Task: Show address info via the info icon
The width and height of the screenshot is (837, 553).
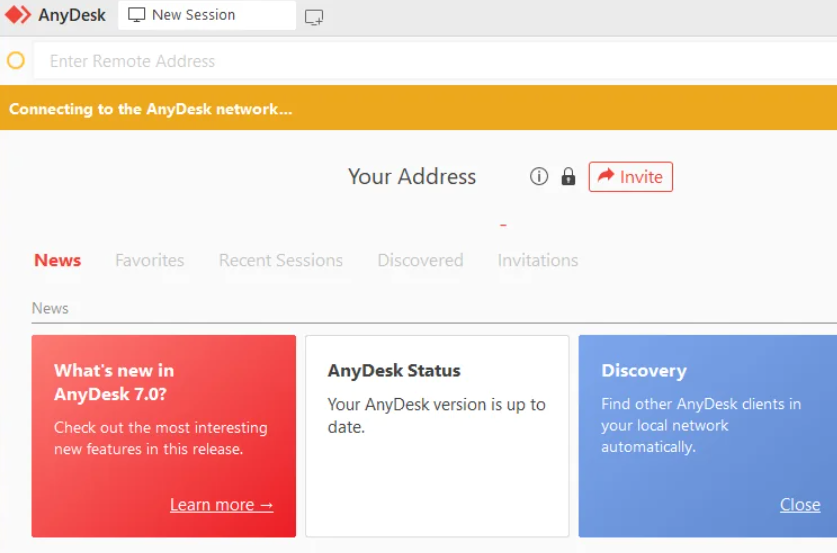Action: [x=539, y=176]
